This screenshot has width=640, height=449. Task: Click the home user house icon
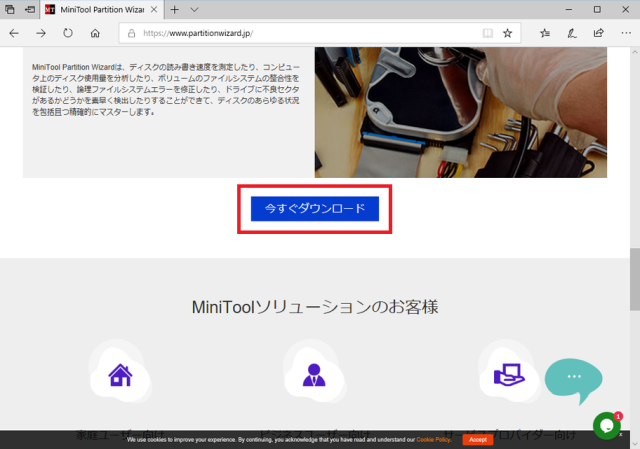tap(120, 375)
